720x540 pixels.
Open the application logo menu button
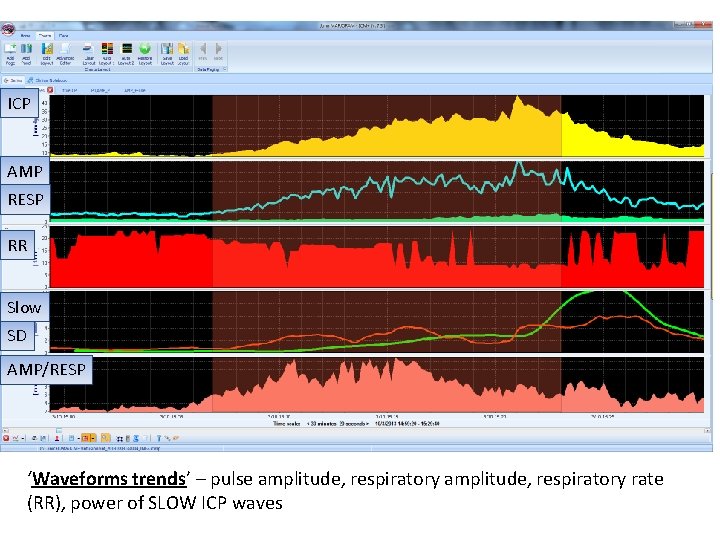[x=7, y=30]
